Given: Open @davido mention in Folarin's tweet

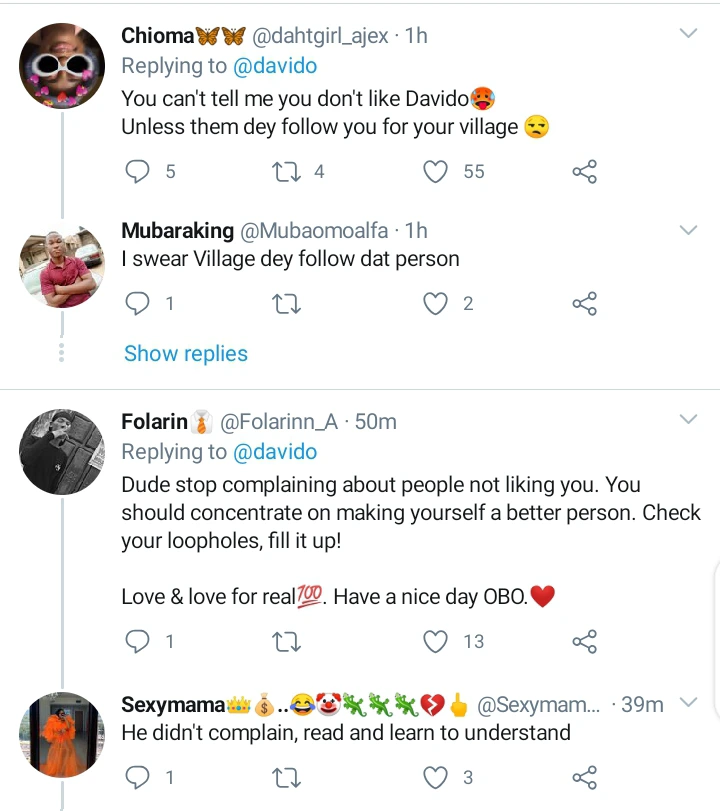Looking at the screenshot, I should 275,452.
